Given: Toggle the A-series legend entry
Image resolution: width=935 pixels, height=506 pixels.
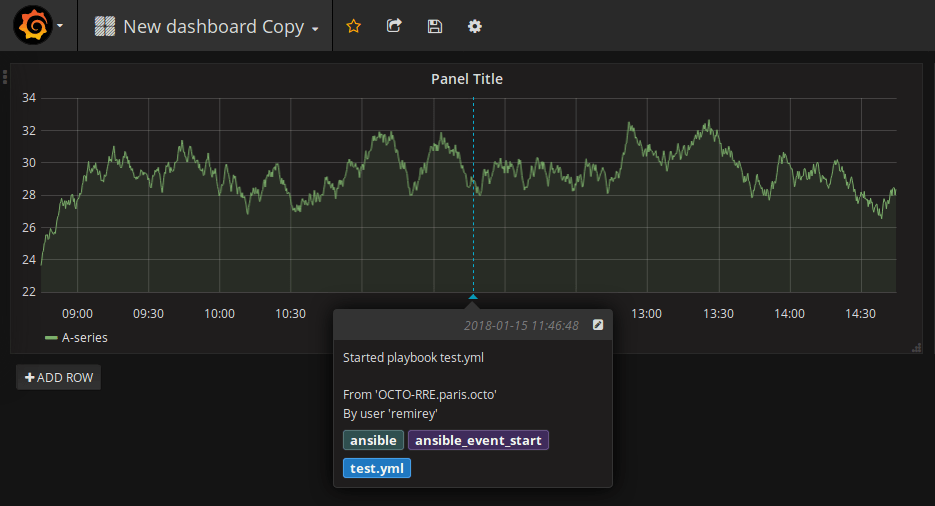Looking at the screenshot, I should [x=85, y=338].
